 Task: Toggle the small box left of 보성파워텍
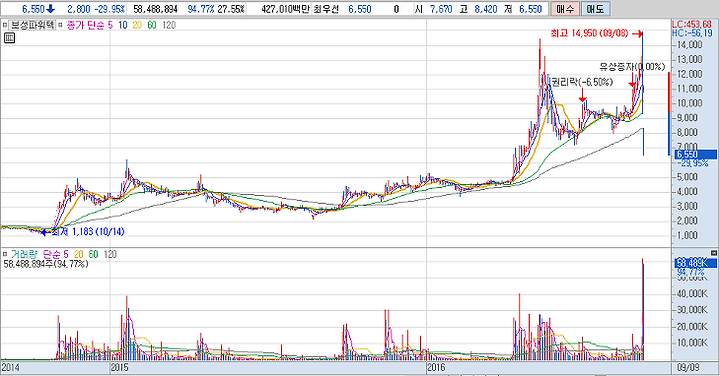coord(5,25)
